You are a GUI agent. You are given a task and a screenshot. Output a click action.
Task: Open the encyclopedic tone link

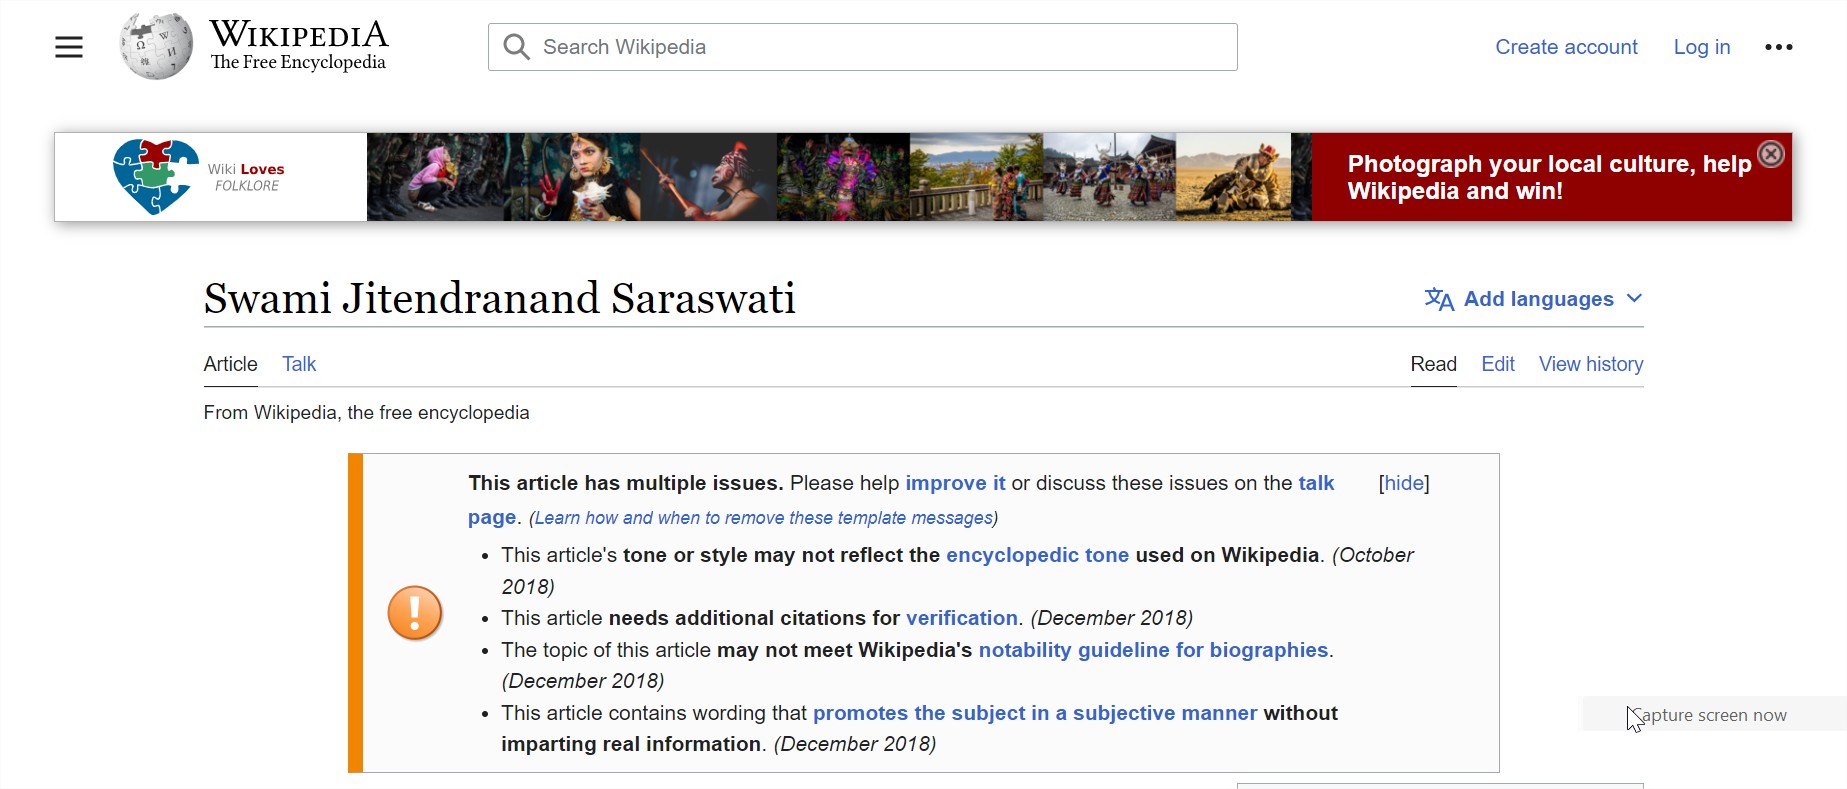click(1037, 555)
